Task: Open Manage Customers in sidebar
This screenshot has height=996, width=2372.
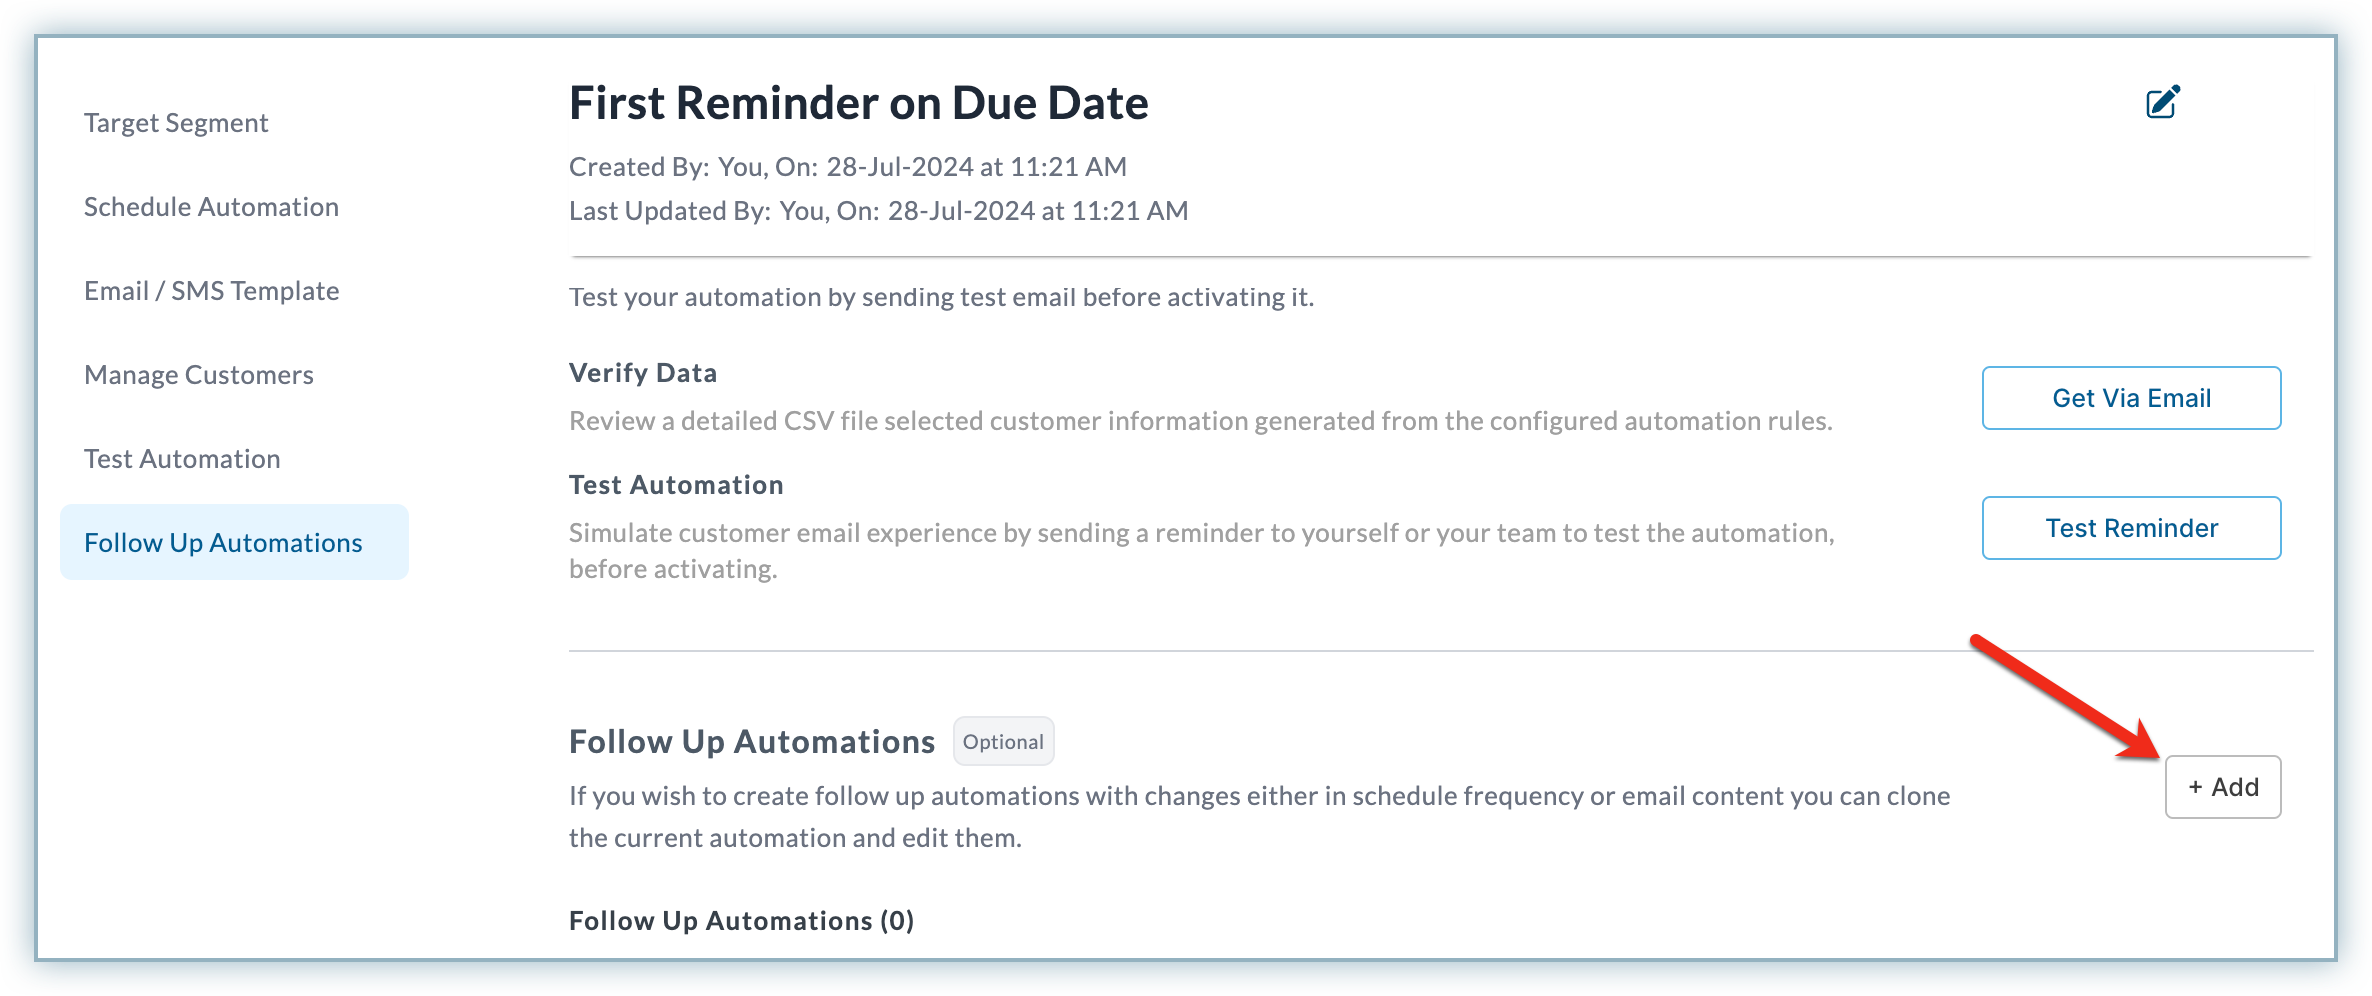Action: click(198, 375)
